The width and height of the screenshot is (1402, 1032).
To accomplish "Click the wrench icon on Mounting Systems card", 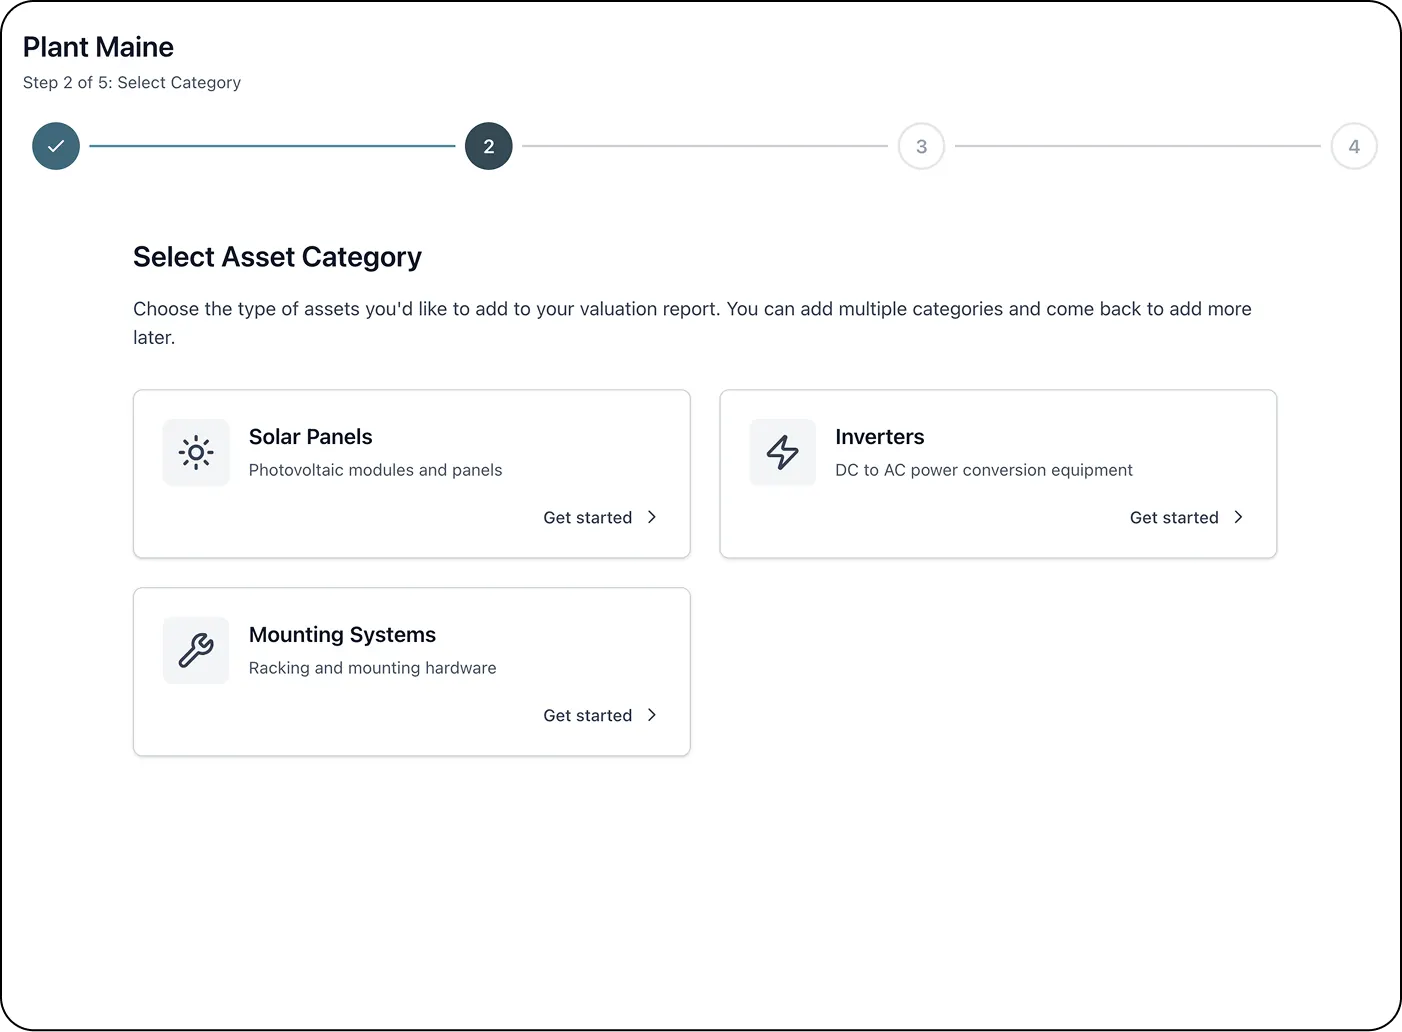I will pos(196,651).
